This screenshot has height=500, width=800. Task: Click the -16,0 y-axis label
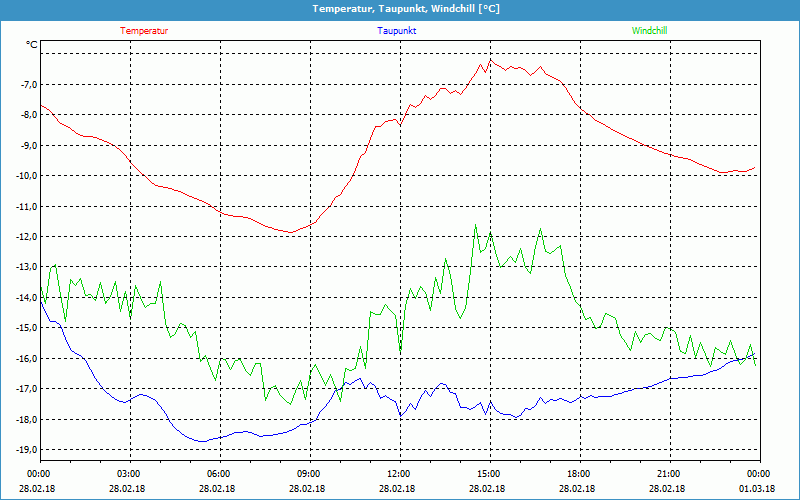[26, 358]
